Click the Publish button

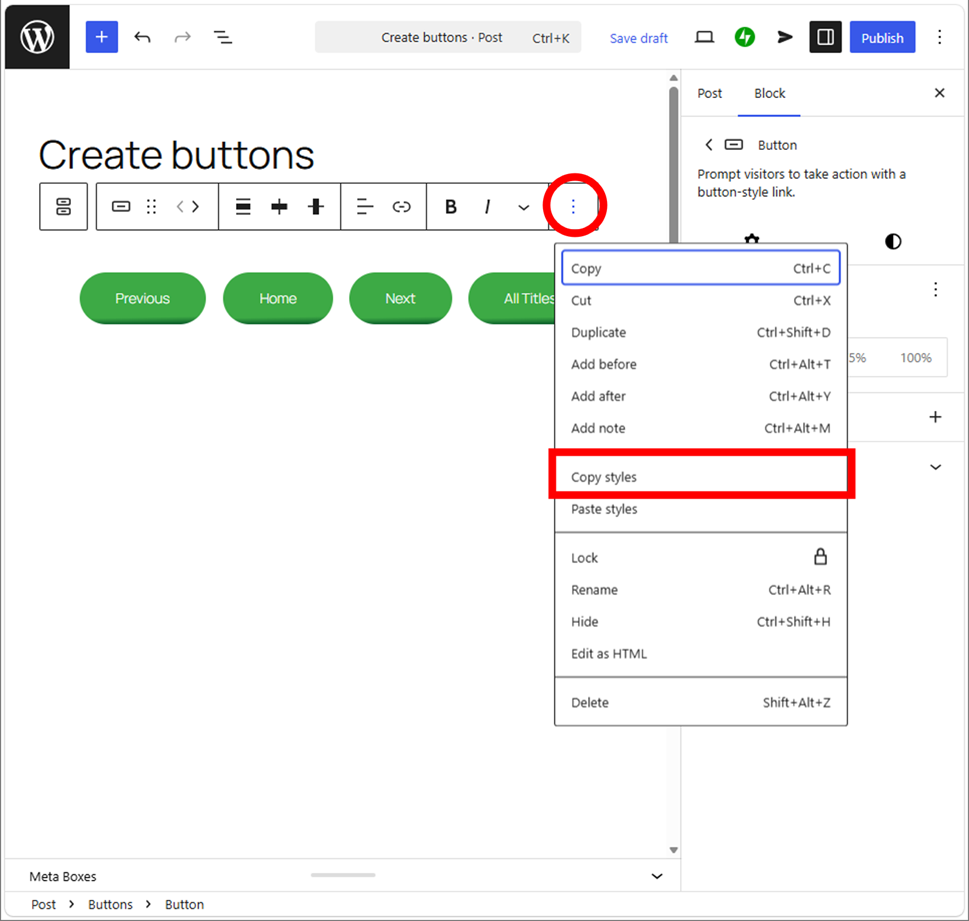882,38
